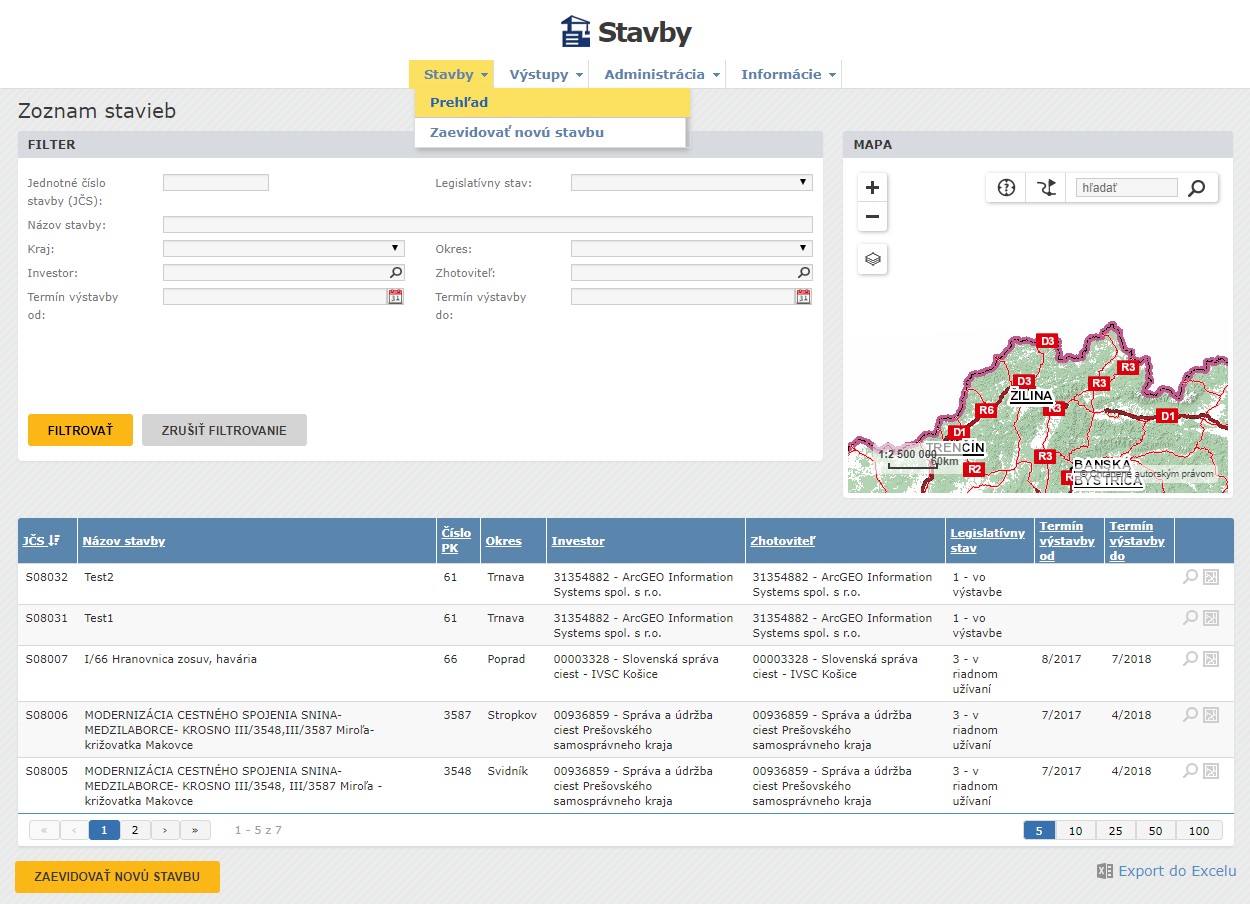Screen dimensions: 1250x904
Task: Show row S08007 on map icon
Action: [1211, 659]
